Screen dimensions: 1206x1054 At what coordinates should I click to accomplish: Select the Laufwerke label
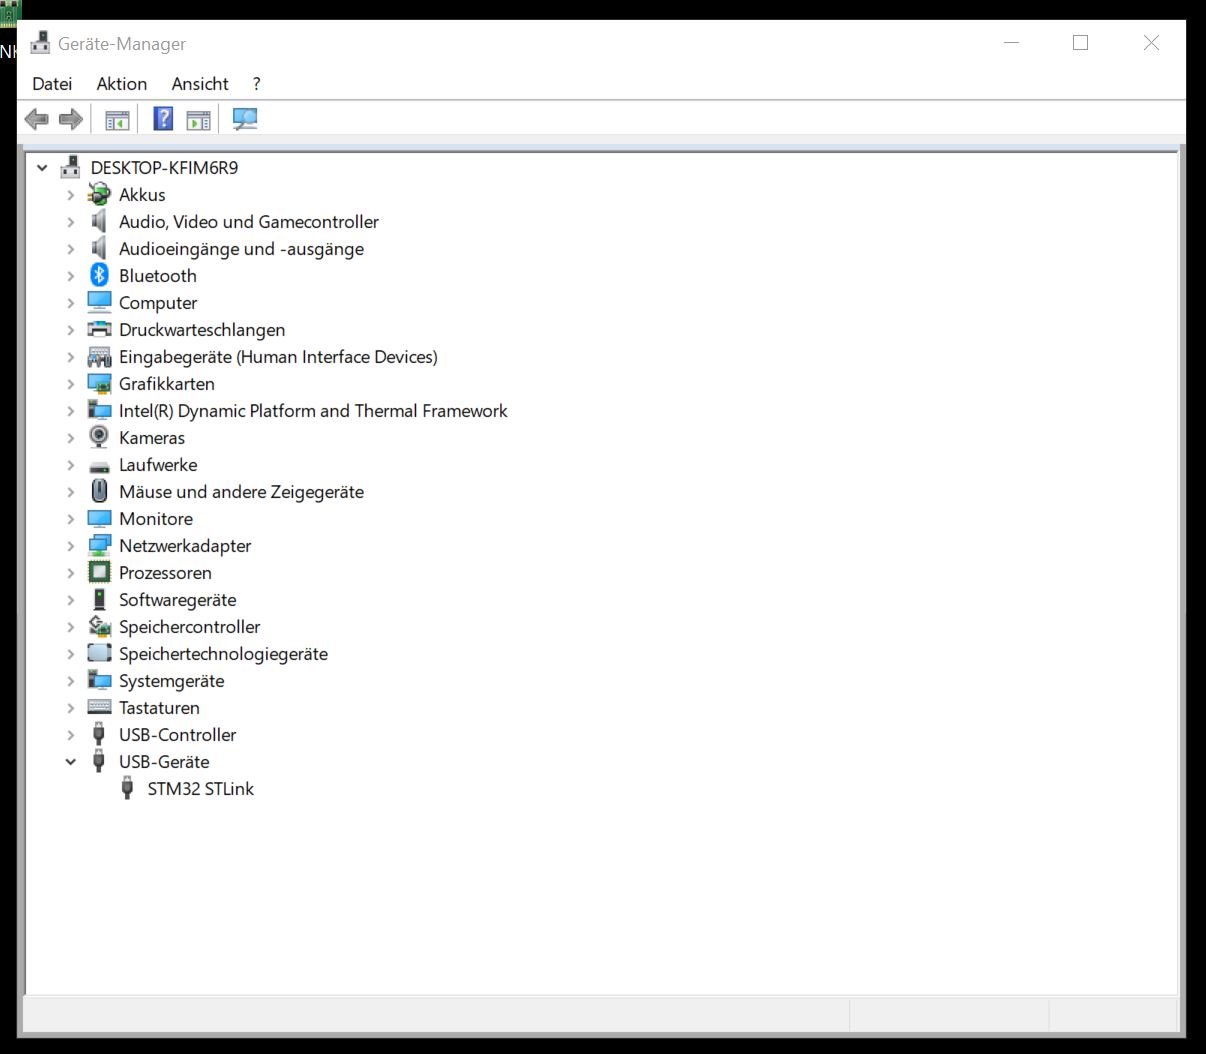158,465
